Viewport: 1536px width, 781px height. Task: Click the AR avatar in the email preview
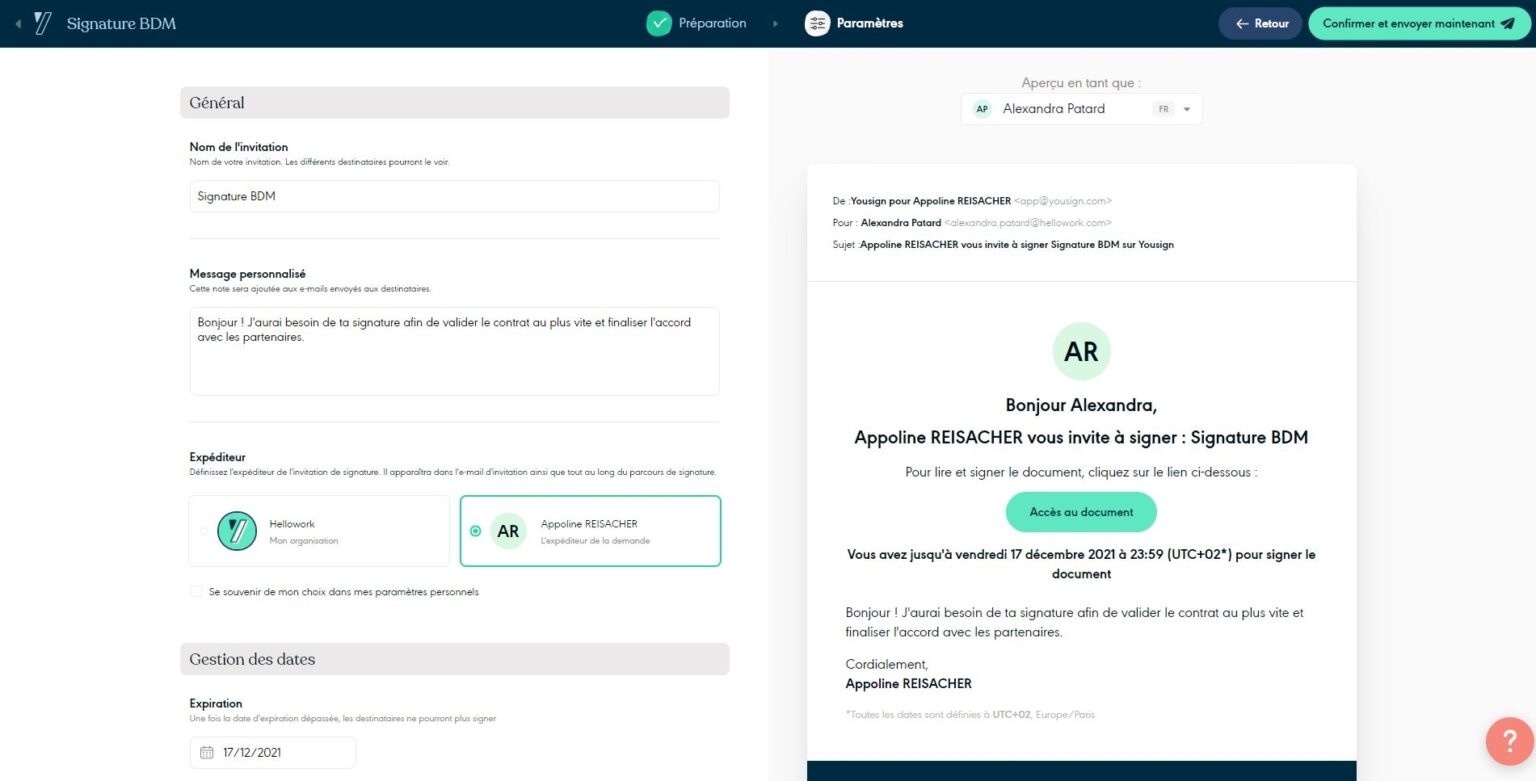[1081, 350]
